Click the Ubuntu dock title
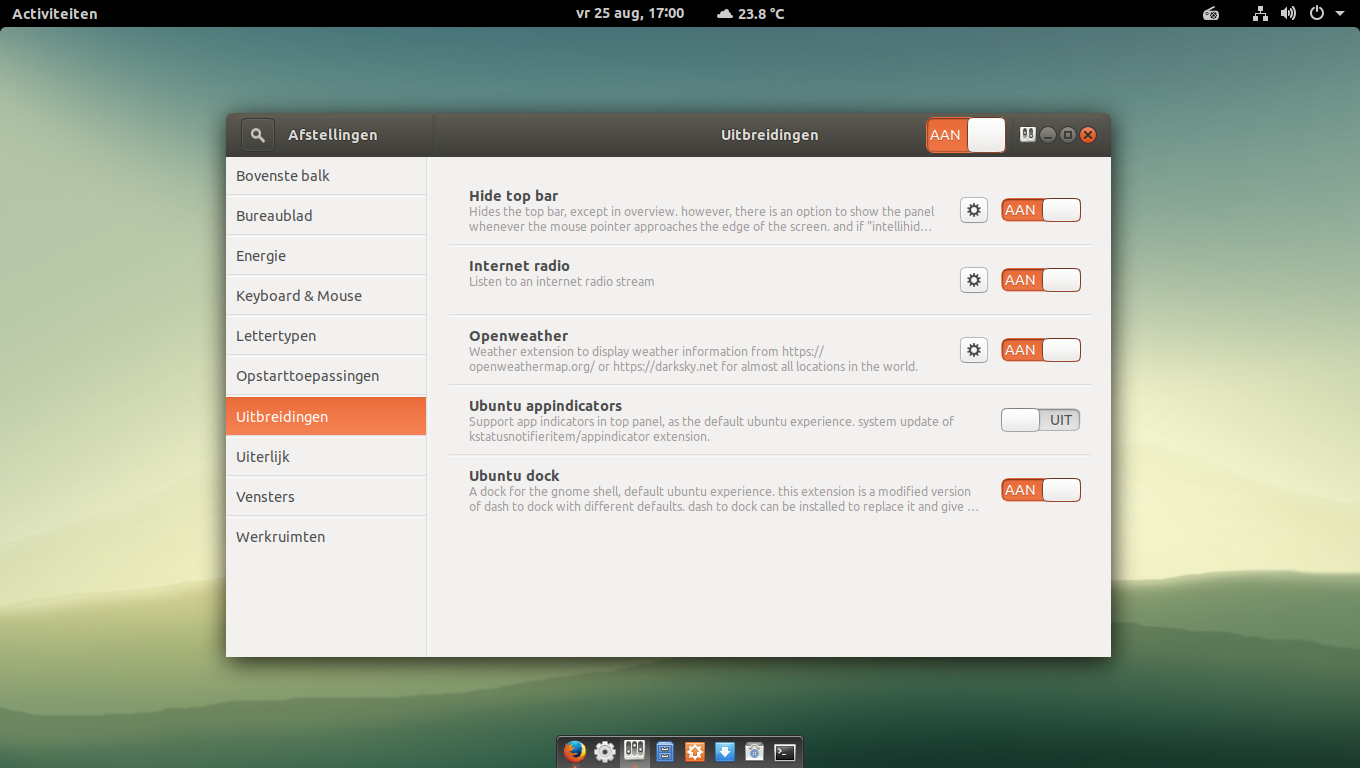Viewport: 1360px width, 768px height. [x=514, y=476]
